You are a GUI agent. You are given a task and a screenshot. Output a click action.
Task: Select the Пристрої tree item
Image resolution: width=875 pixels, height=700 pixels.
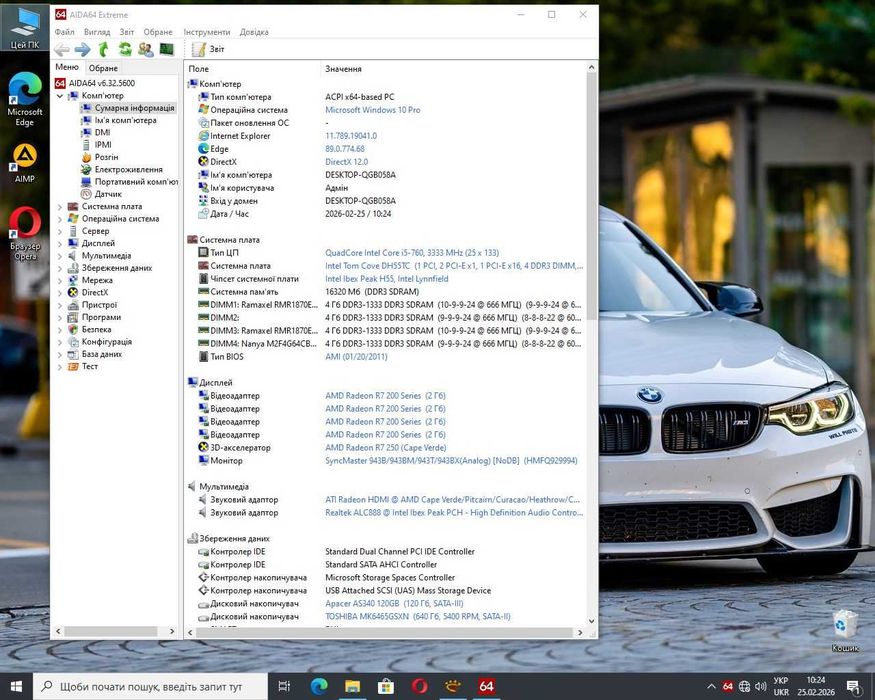pyautogui.click(x=99, y=305)
